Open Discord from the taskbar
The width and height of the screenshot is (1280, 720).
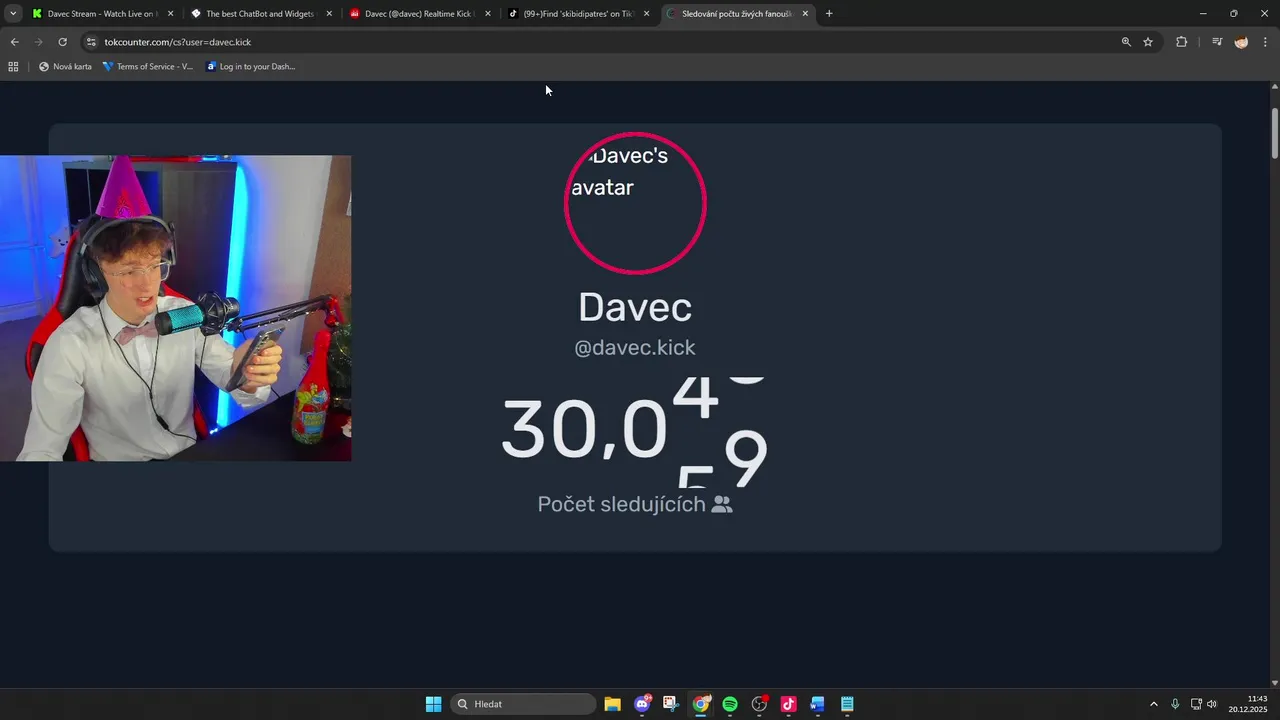[642, 704]
